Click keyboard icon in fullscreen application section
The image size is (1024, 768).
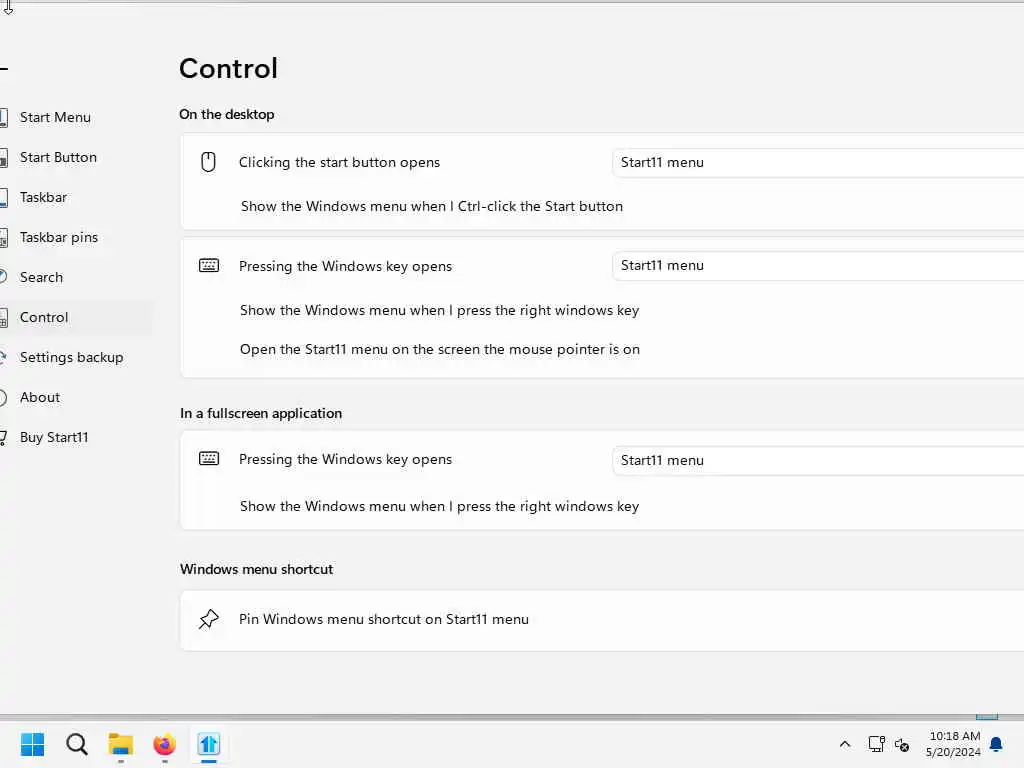pyautogui.click(x=209, y=458)
